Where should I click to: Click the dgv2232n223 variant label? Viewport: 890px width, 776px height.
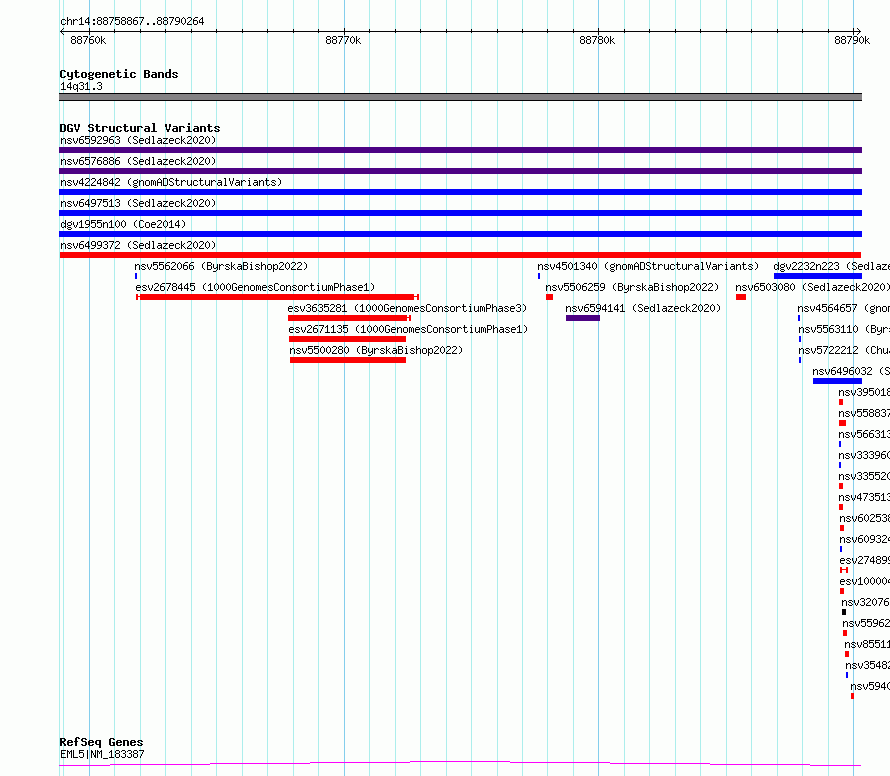[x=832, y=266]
